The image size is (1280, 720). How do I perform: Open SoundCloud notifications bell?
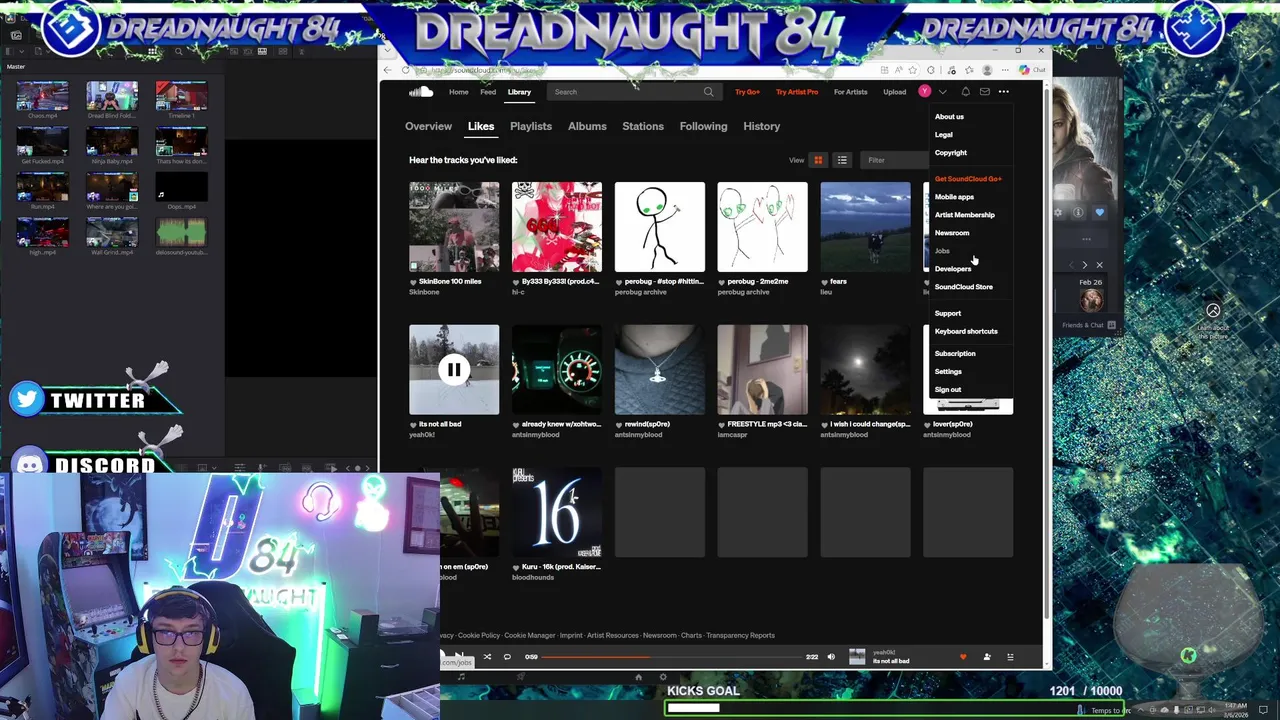click(965, 92)
